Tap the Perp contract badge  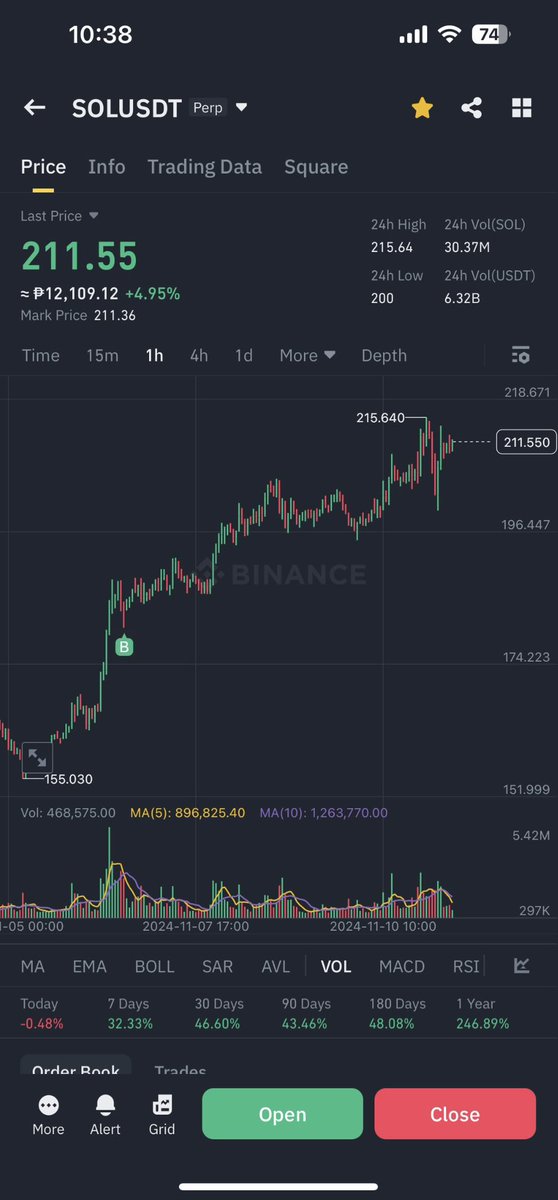click(x=208, y=107)
